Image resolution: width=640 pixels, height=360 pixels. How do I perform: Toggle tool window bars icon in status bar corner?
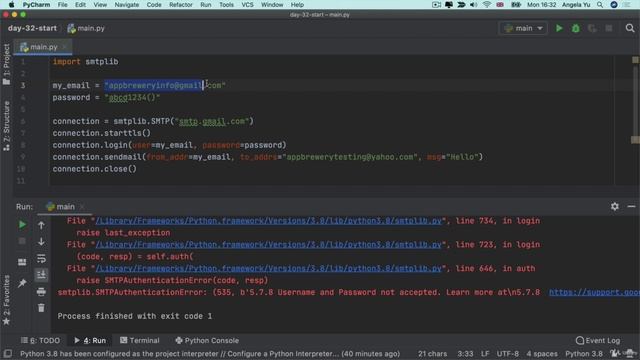[x=7, y=353]
